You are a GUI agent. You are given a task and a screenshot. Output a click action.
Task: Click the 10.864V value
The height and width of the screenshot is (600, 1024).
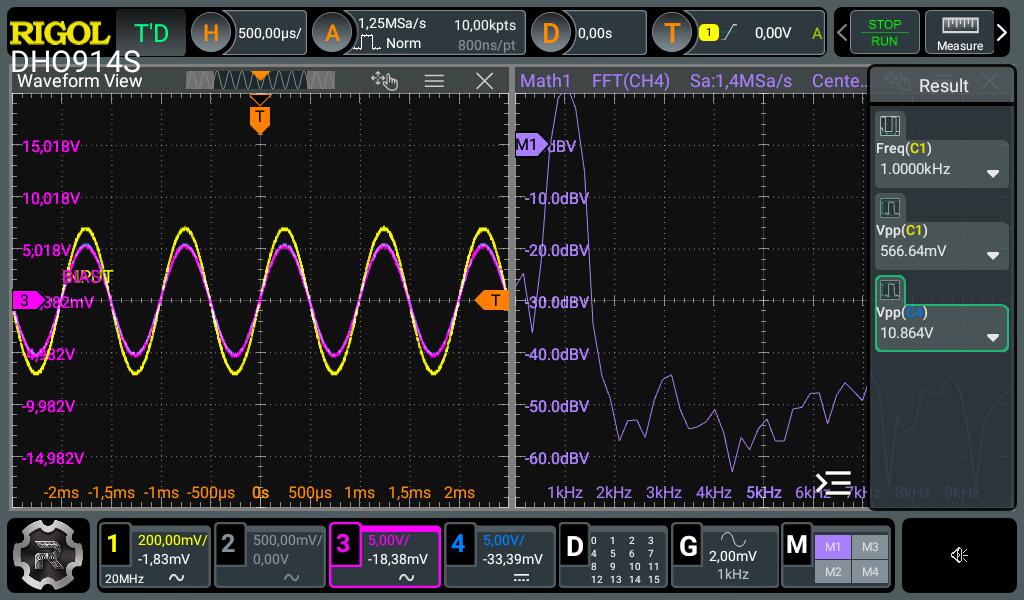[906, 333]
